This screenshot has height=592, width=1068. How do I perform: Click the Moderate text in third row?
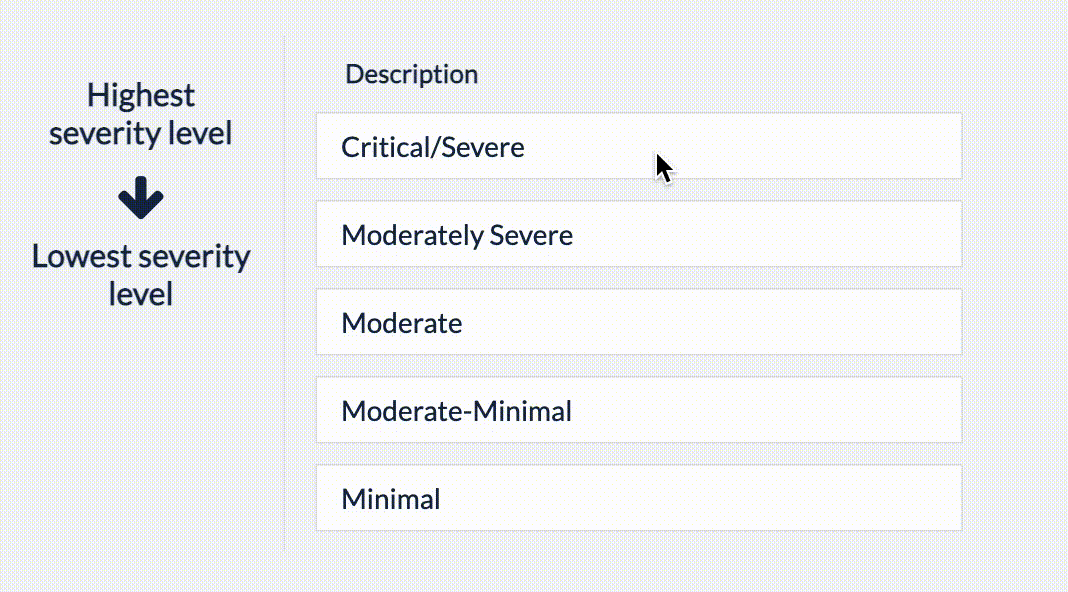coord(402,324)
